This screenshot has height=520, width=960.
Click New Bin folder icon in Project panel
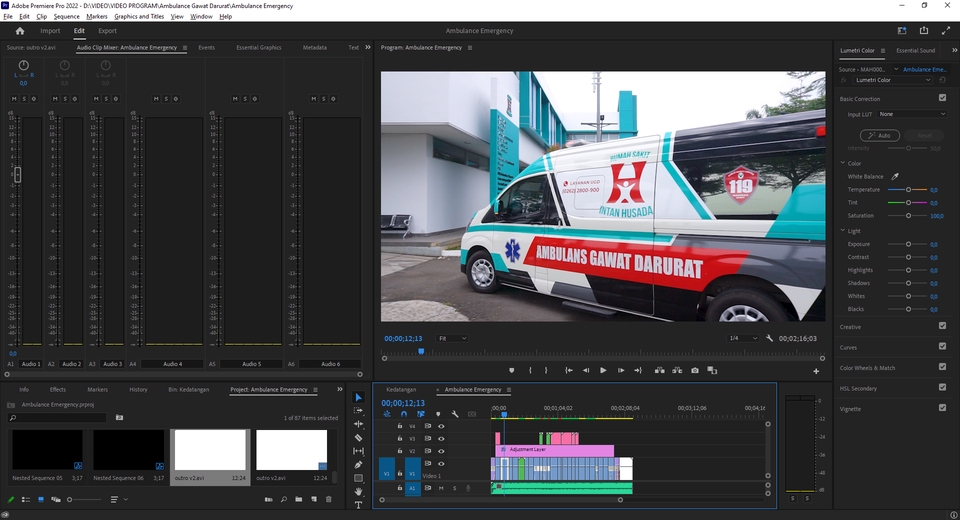click(299, 500)
